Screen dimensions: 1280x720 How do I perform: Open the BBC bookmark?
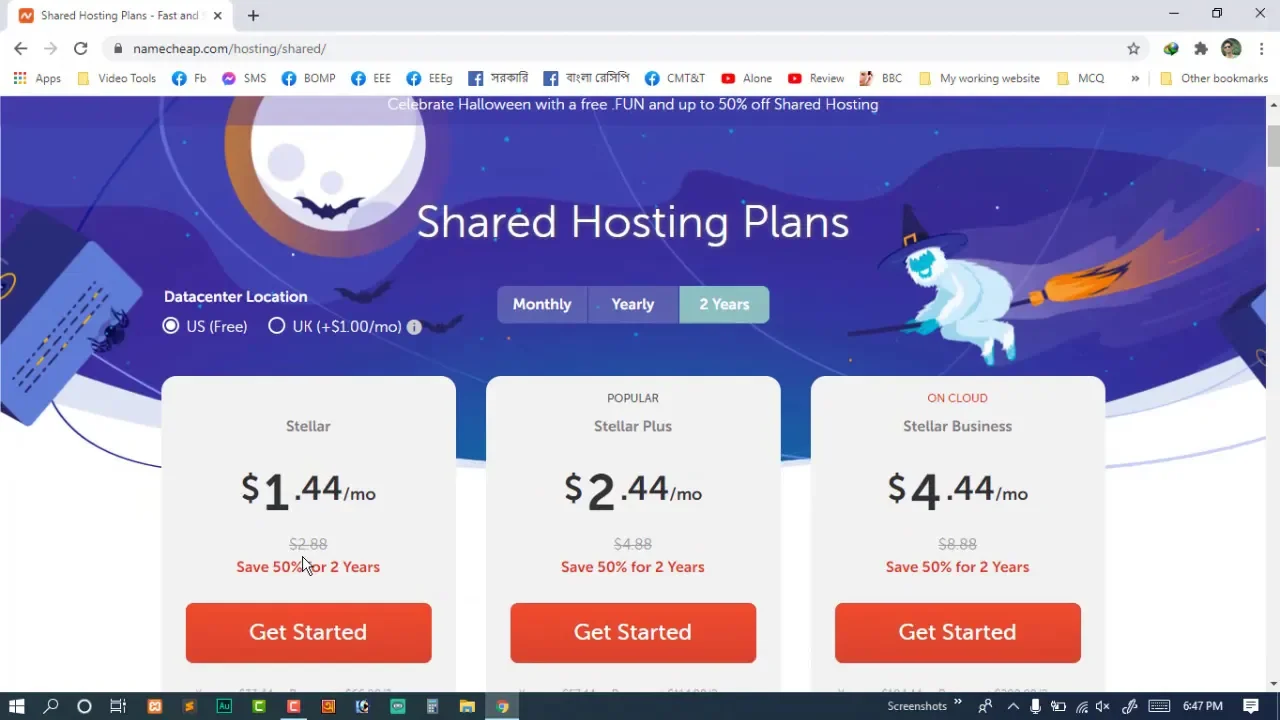(x=880, y=78)
